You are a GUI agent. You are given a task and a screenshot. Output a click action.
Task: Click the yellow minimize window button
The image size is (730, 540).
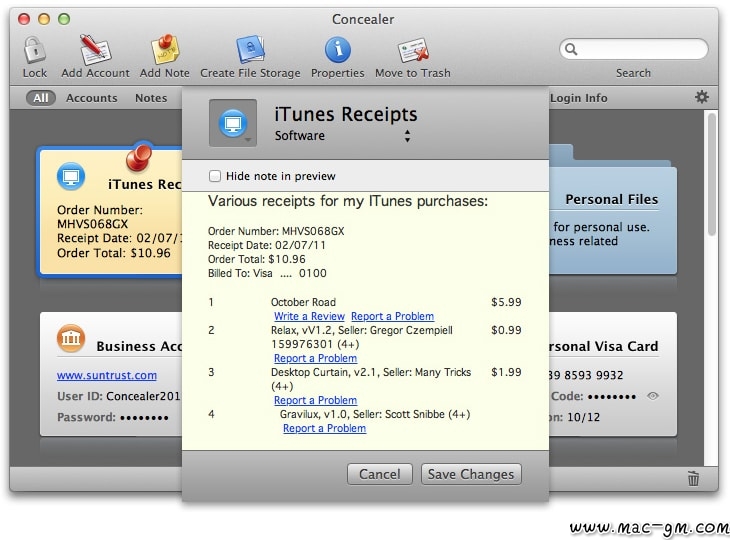(44, 19)
